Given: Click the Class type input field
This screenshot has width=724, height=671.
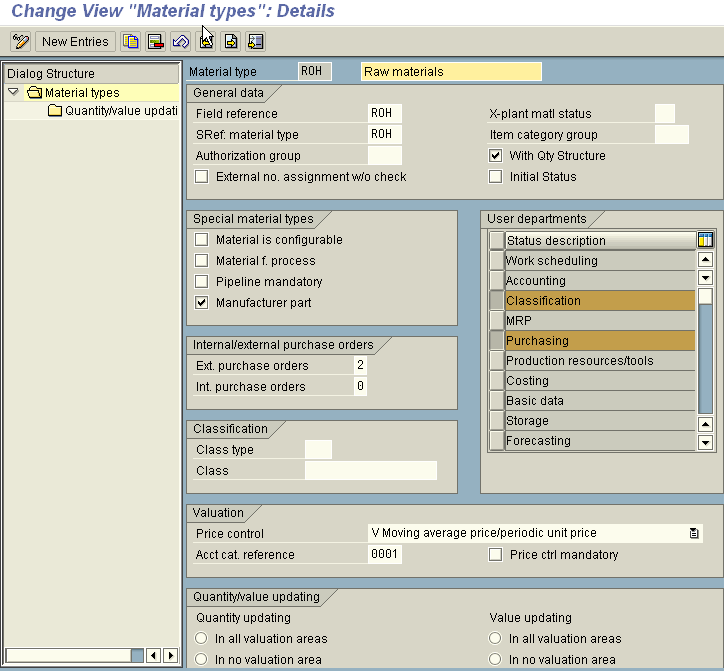Looking at the screenshot, I should pos(318,449).
